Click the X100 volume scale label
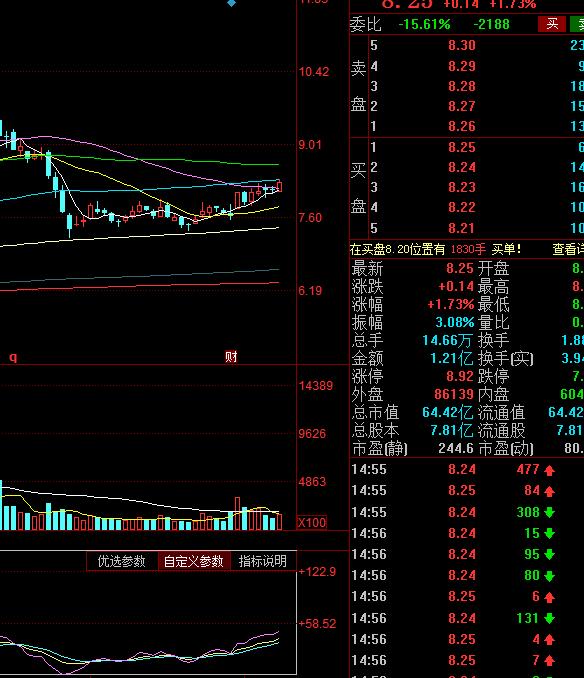Viewport: 584px width, 678px height. [312, 522]
